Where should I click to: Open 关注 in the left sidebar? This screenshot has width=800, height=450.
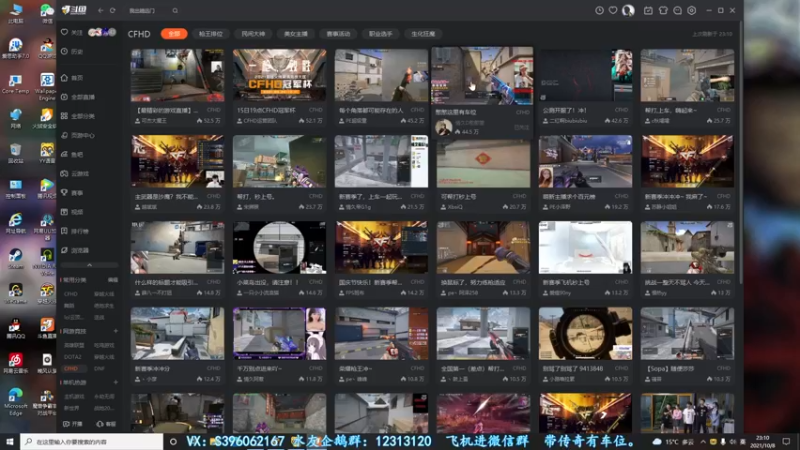(72, 32)
